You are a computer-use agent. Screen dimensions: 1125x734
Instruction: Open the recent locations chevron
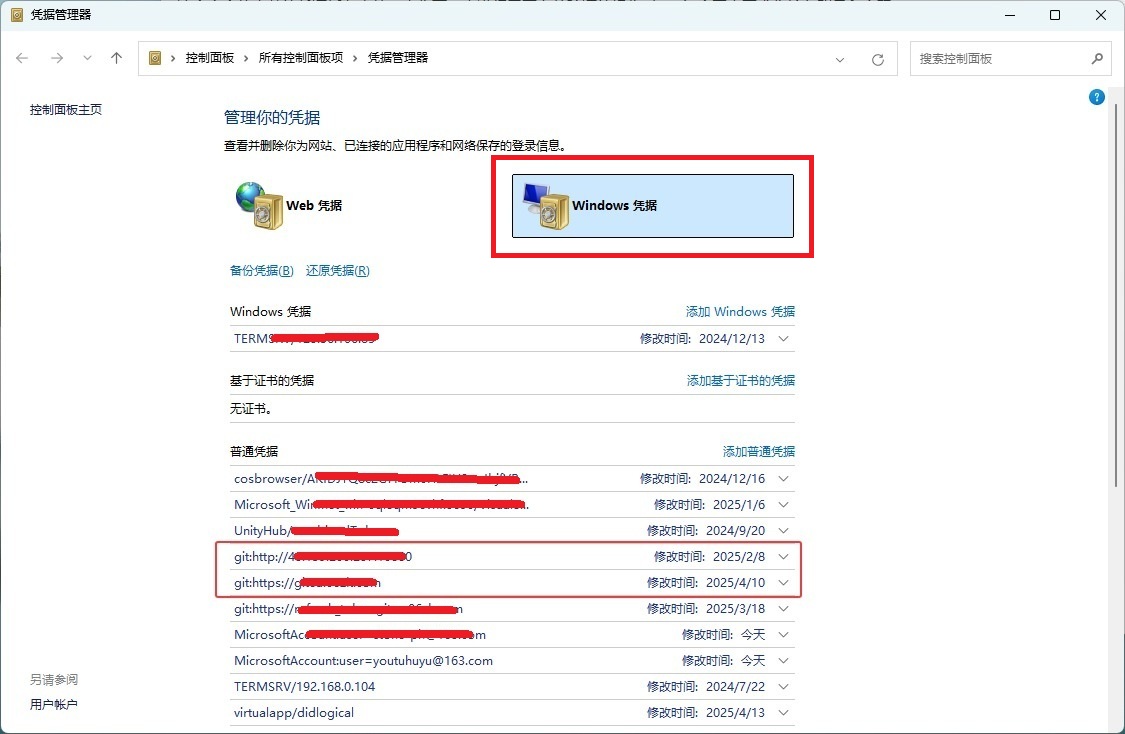tap(87, 58)
